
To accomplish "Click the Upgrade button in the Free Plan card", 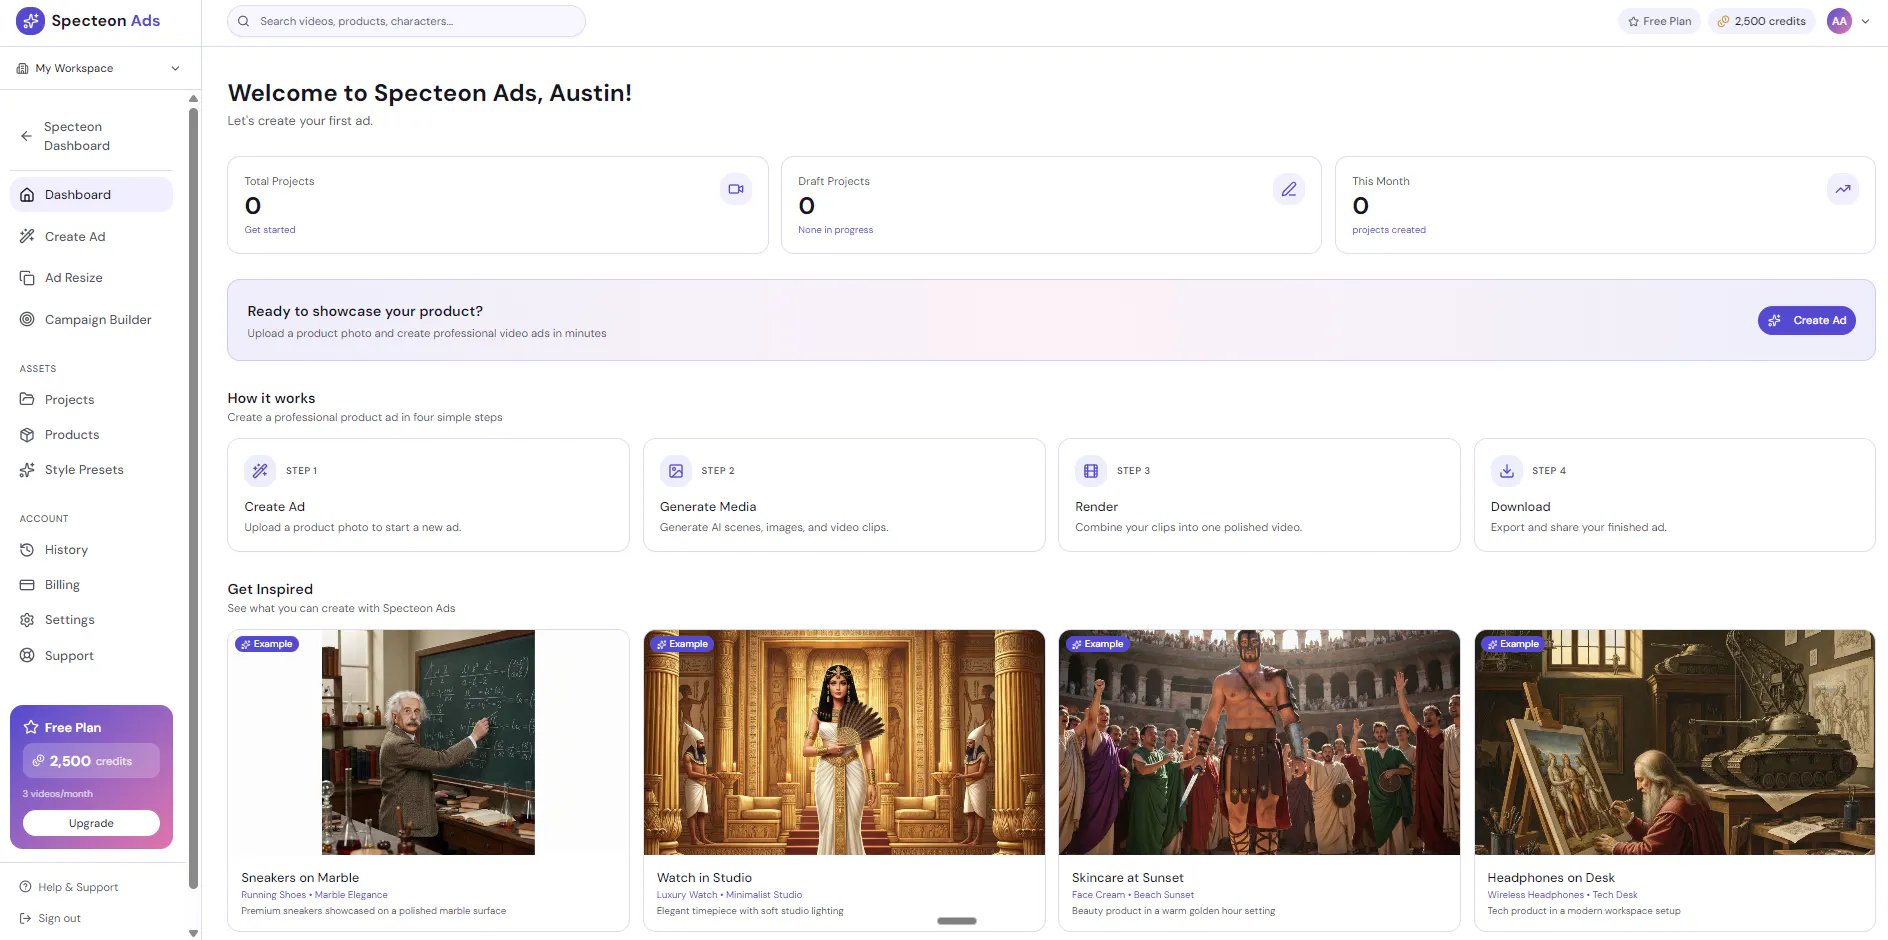I will click(91, 824).
